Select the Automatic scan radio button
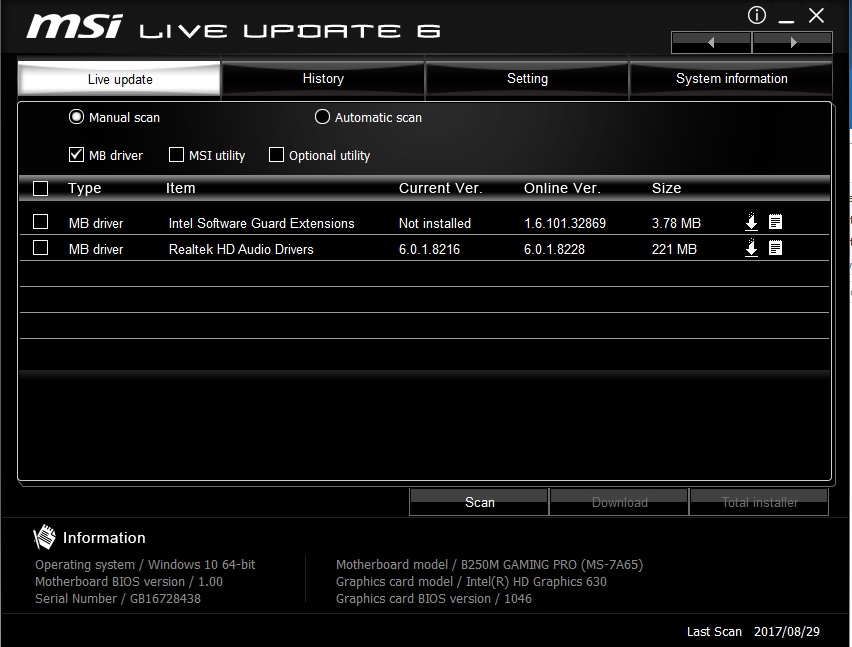852x647 pixels. tap(322, 117)
